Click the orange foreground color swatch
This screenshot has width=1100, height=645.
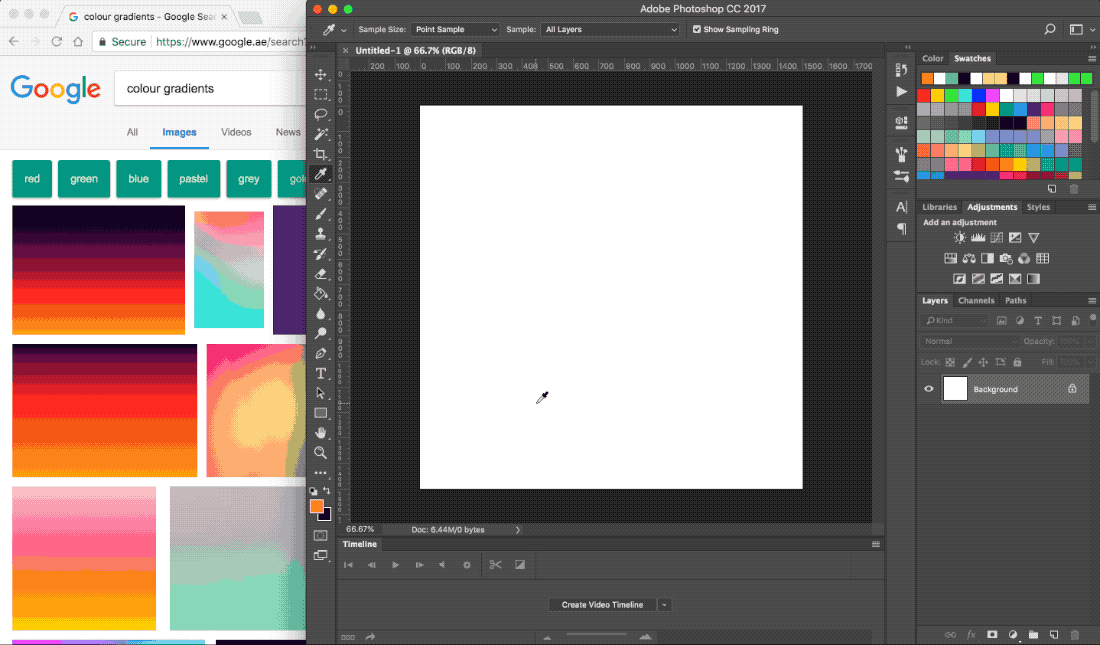click(x=318, y=508)
